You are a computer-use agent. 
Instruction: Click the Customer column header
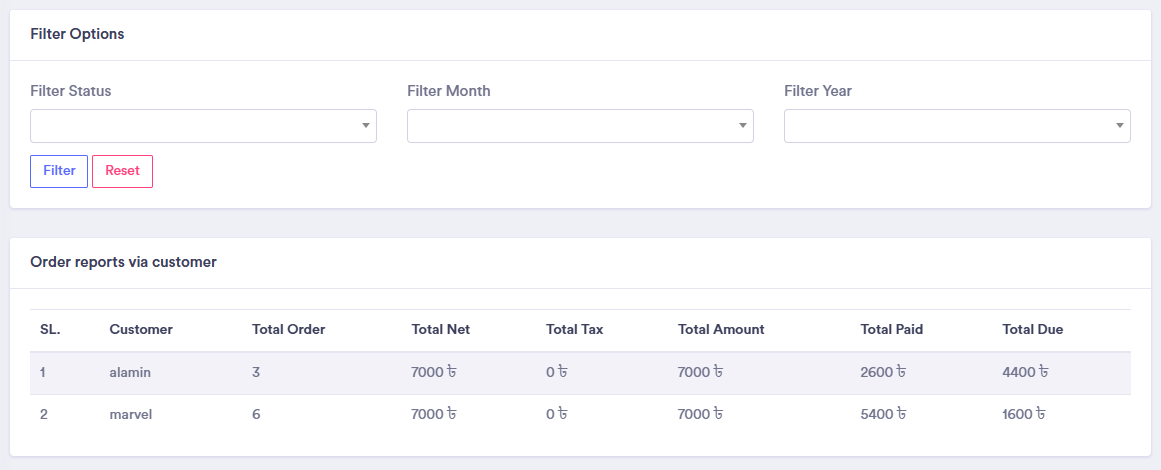coord(141,330)
